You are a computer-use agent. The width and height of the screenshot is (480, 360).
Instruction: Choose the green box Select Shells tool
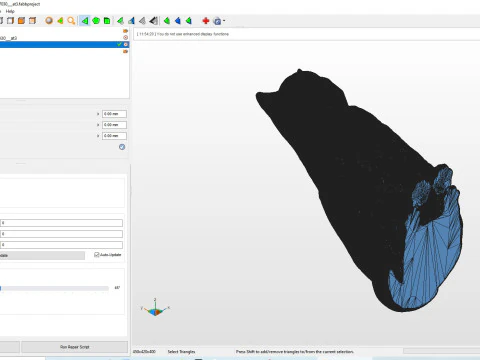(x=107, y=21)
